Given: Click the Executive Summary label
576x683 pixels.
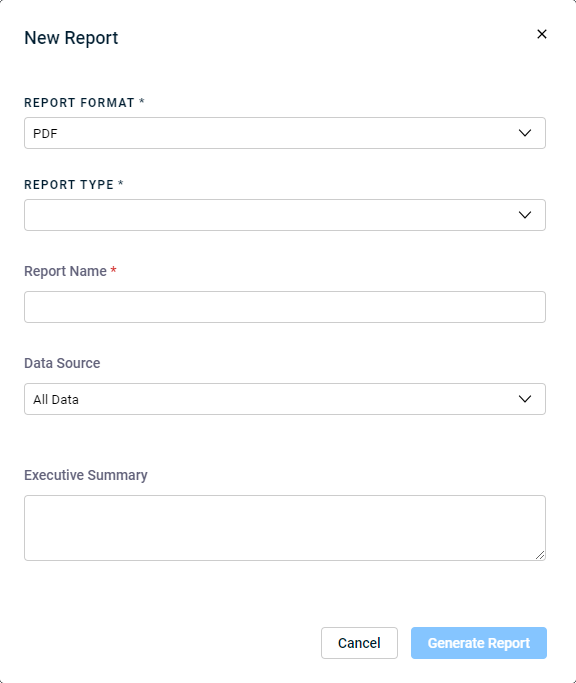Looking at the screenshot, I should [86, 475].
